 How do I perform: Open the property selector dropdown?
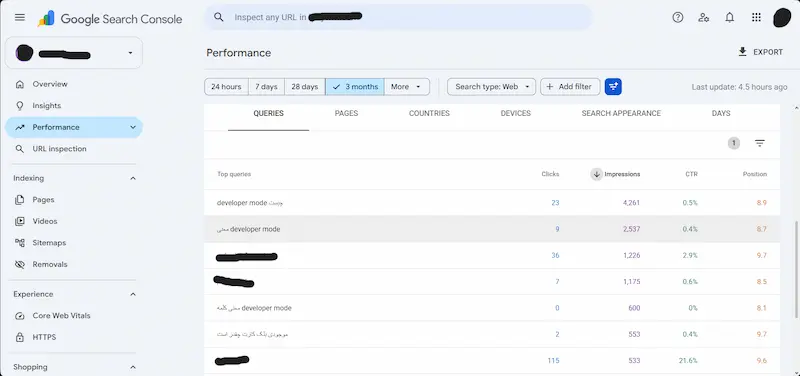[74, 53]
